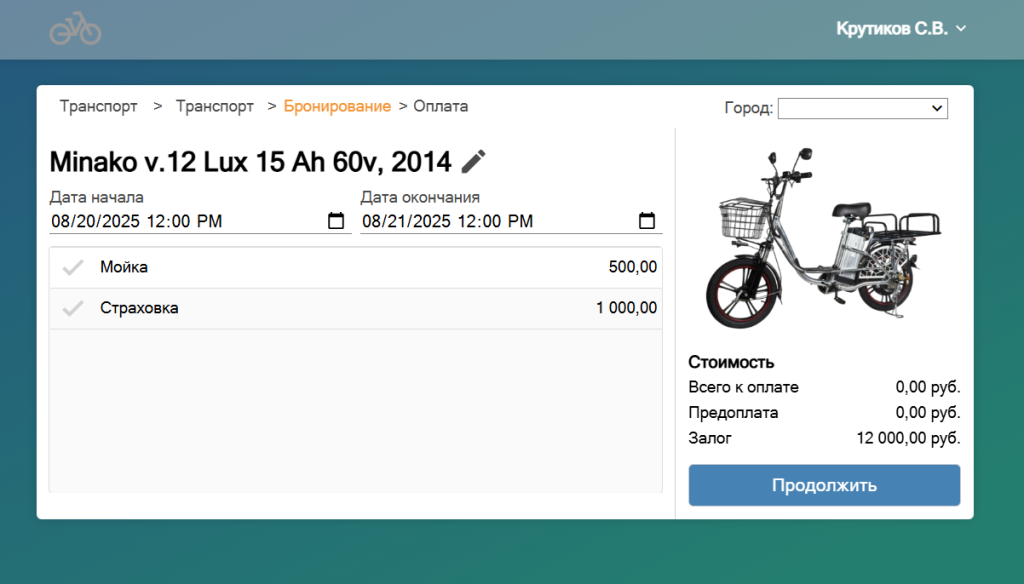1024x584 pixels.
Task: Toggle the Страховка service checkmark
Action: tap(72, 308)
